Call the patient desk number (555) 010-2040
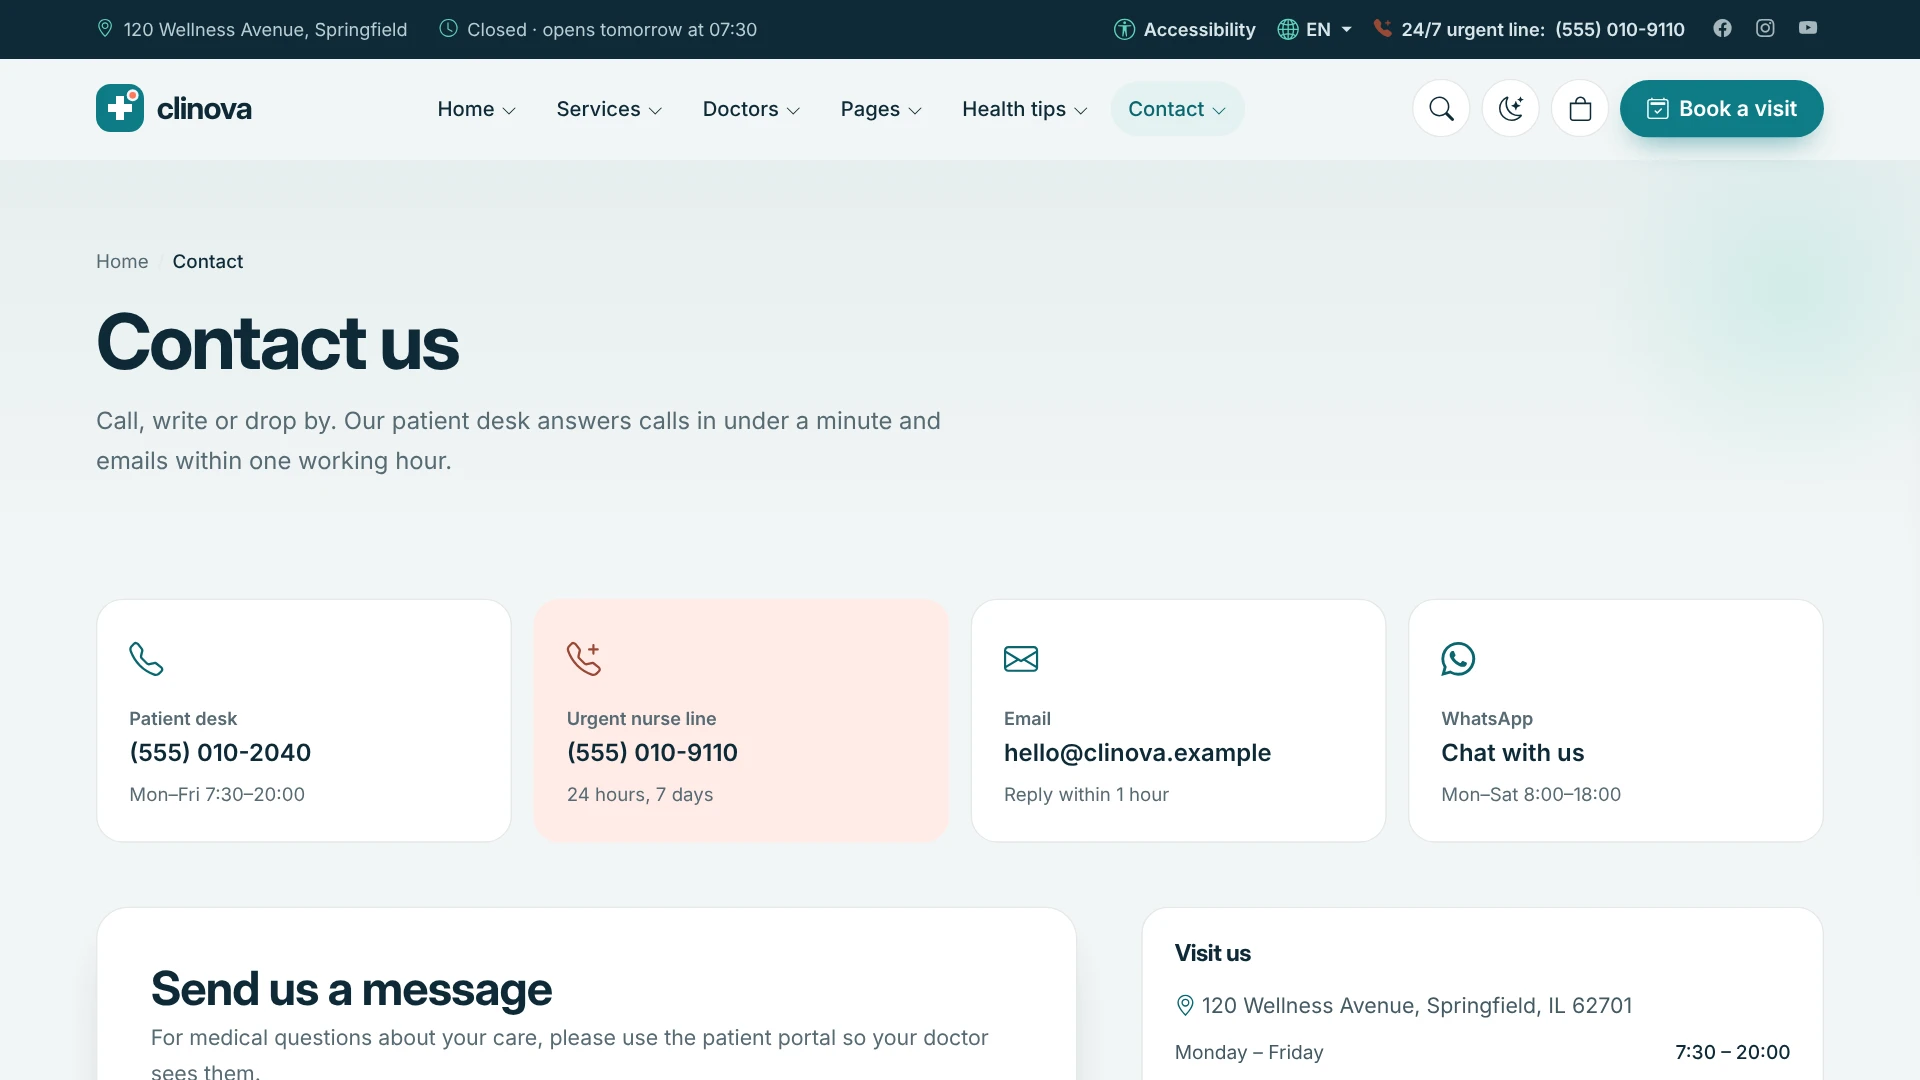1920x1080 pixels. click(x=220, y=752)
